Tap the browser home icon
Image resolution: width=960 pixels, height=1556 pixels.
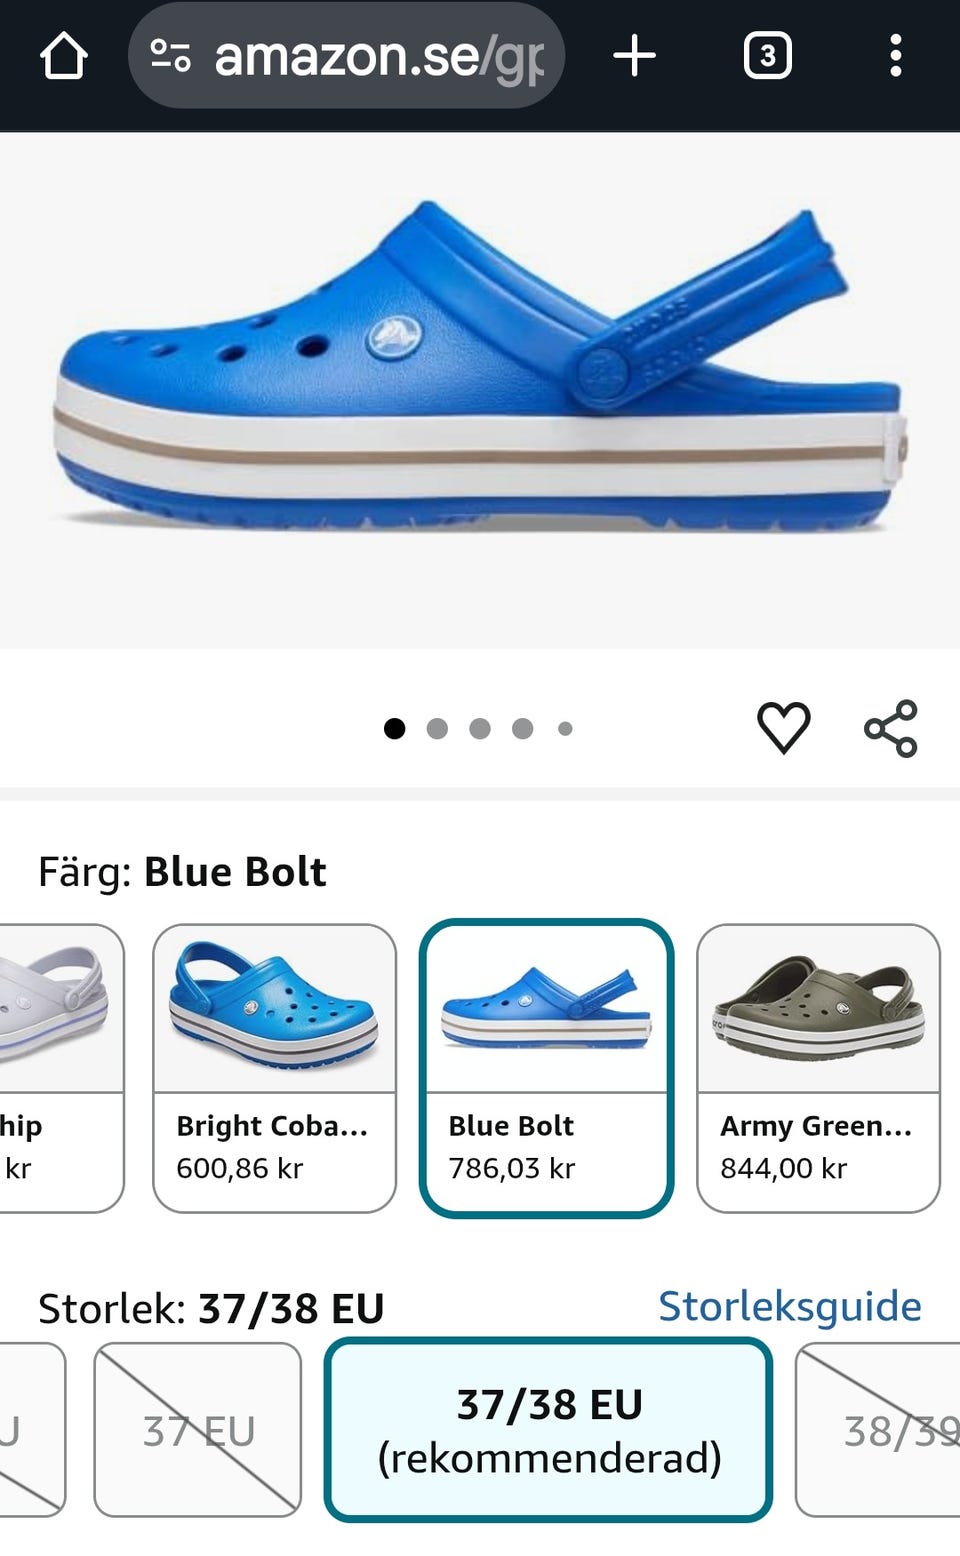click(x=64, y=56)
